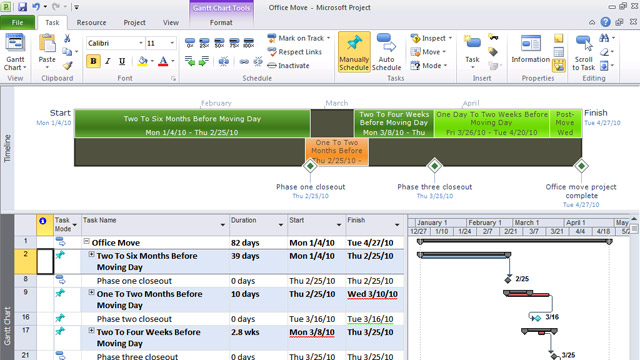Image resolution: width=640 pixels, height=360 pixels.
Task: Click the Fill down icon in Editing
Action: (x=604, y=65)
